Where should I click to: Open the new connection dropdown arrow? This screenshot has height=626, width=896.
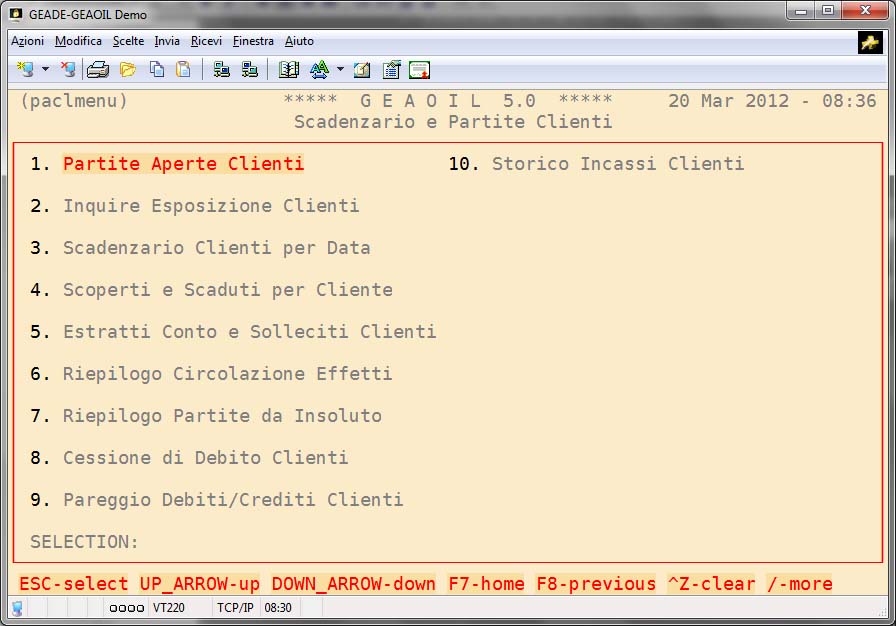pos(45,70)
